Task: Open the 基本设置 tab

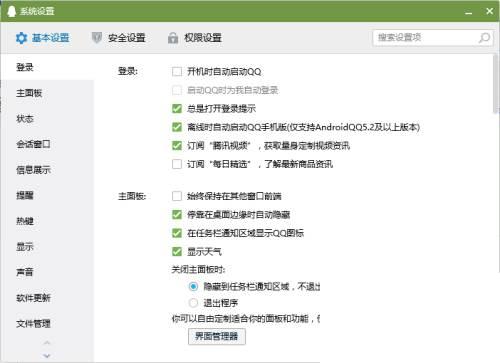Action: (x=43, y=38)
